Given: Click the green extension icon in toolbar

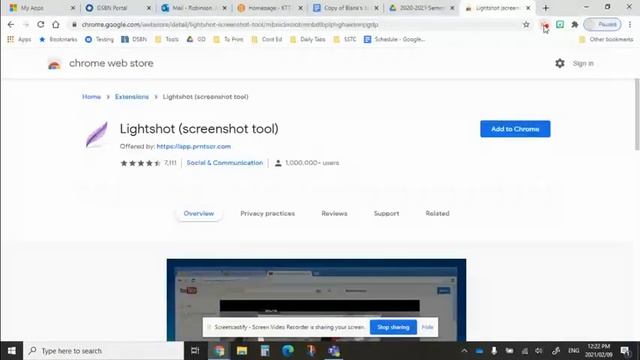Looking at the screenshot, I should [560, 24].
